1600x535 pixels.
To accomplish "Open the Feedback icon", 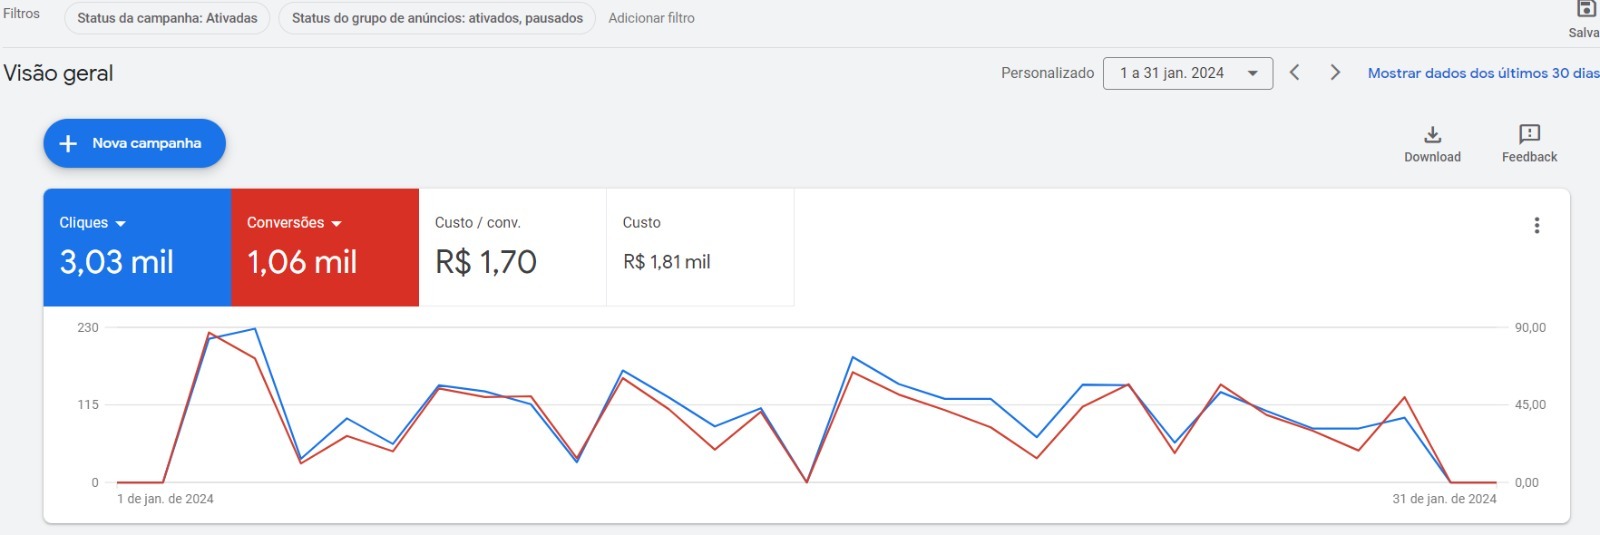I will tap(1529, 134).
